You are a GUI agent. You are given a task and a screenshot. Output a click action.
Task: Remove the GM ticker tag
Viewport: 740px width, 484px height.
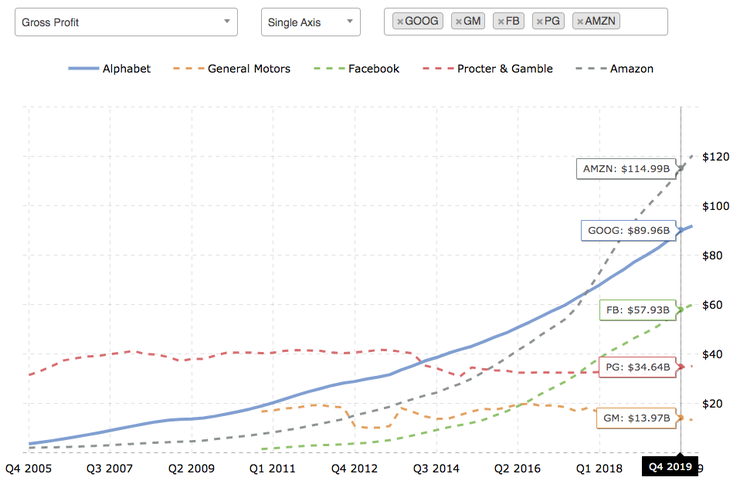[x=459, y=21]
